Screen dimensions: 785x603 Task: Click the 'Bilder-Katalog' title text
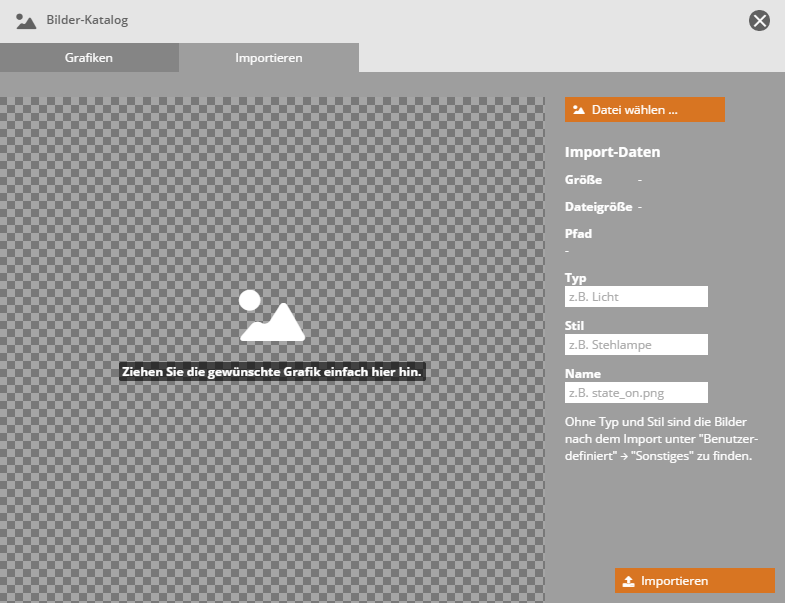tap(87, 20)
